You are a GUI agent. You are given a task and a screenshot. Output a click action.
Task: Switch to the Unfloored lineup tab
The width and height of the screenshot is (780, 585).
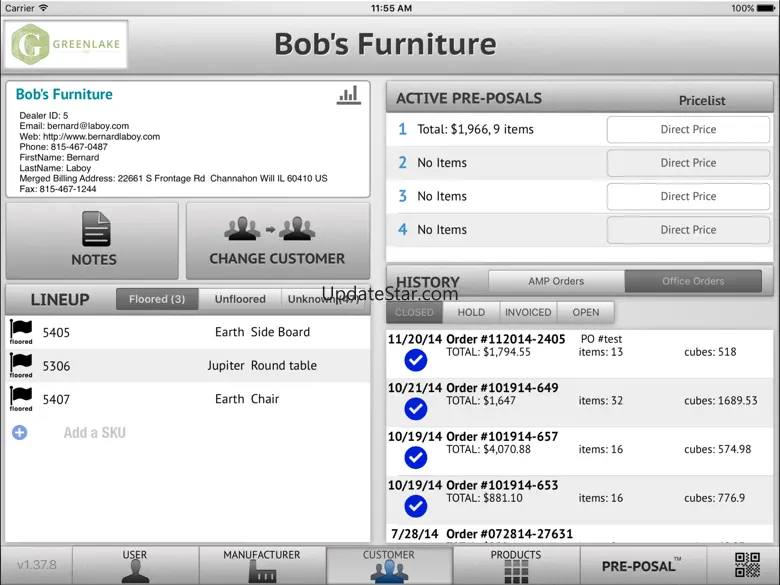[x=240, y=299]
